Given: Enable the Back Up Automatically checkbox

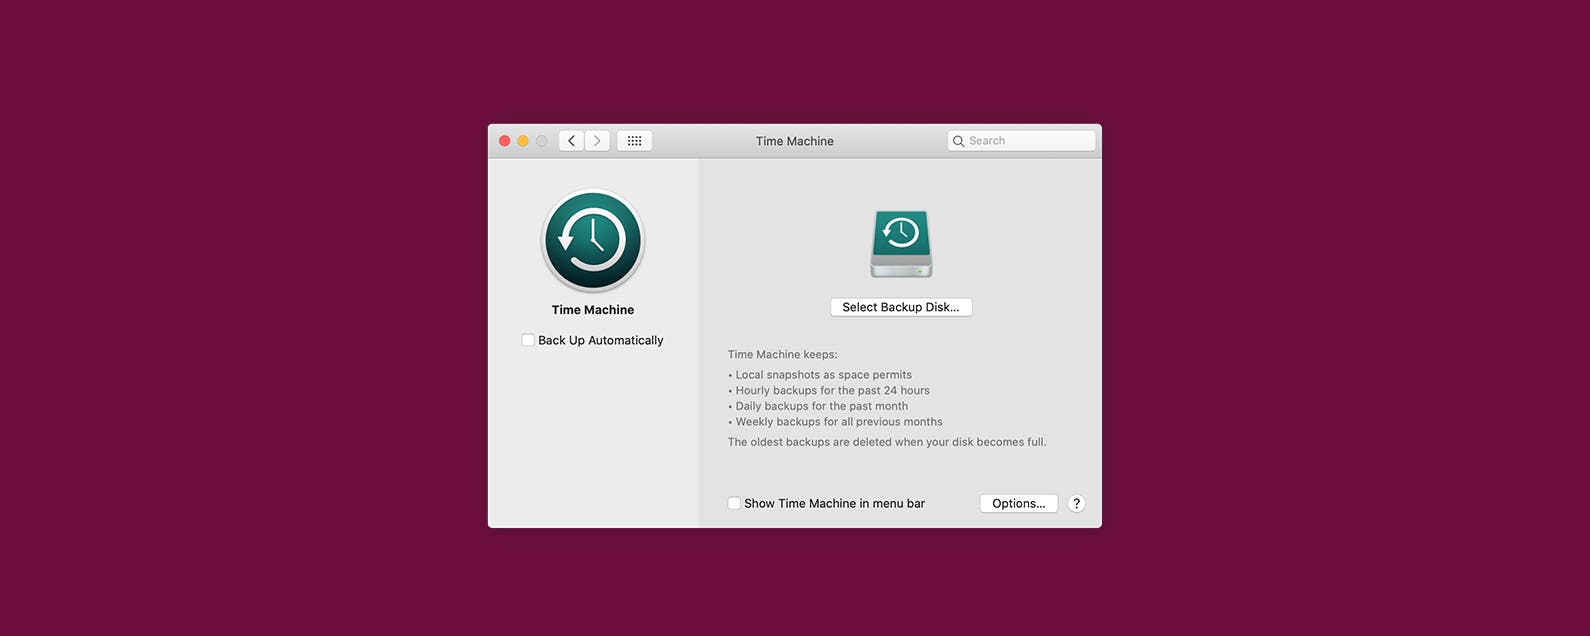Looking at the screenshot, I should point(528,340).
